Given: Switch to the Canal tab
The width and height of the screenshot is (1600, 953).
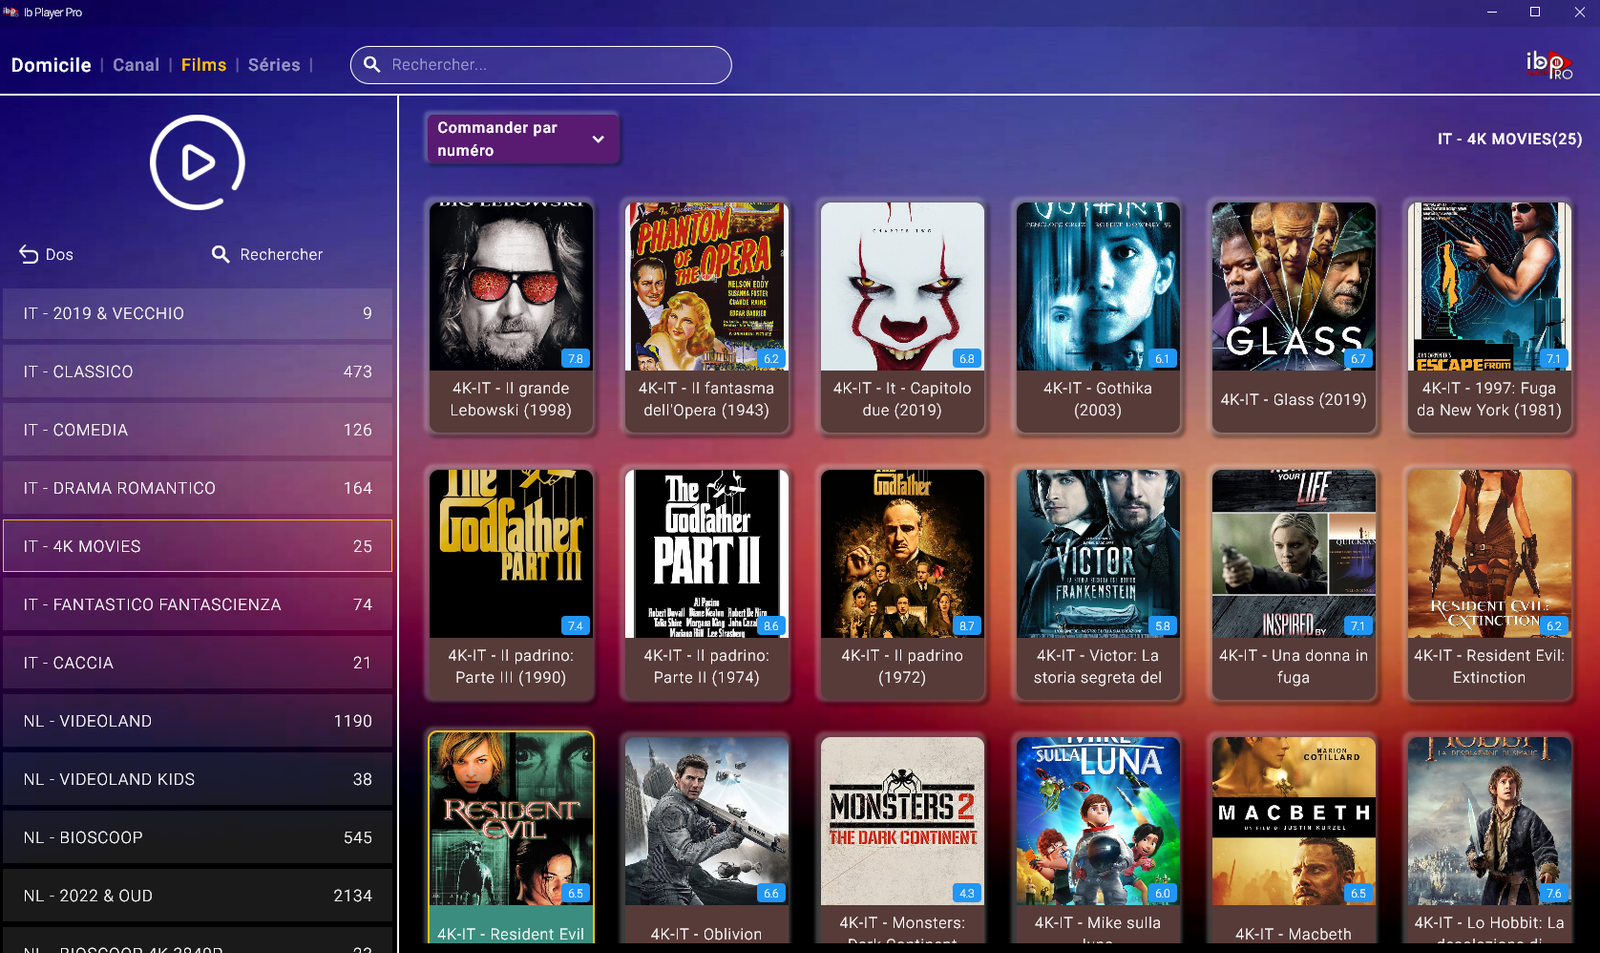Looking at the screenshot, I should [x=136, y=65].
